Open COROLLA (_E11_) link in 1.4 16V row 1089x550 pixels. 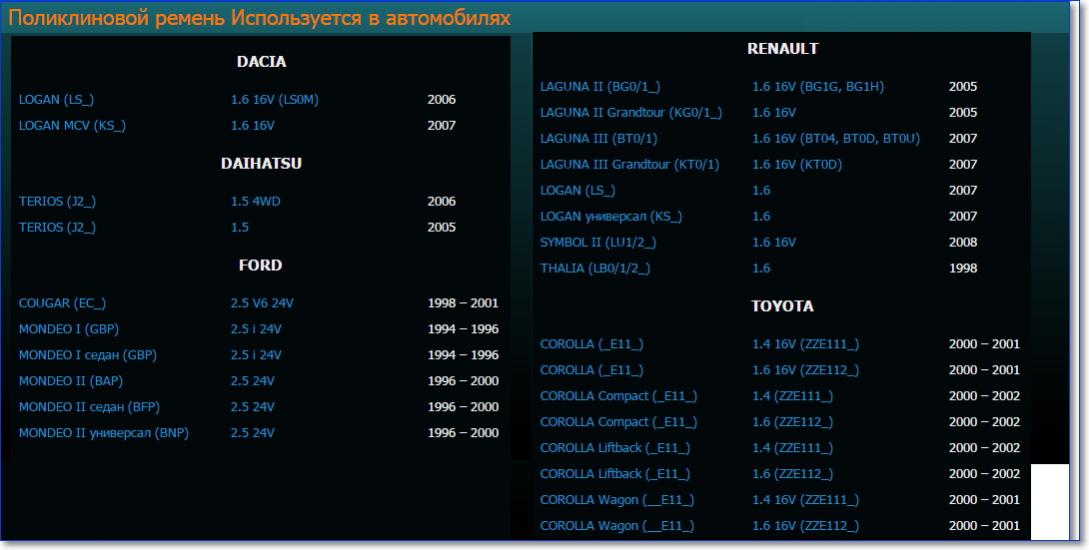[592, 344]
